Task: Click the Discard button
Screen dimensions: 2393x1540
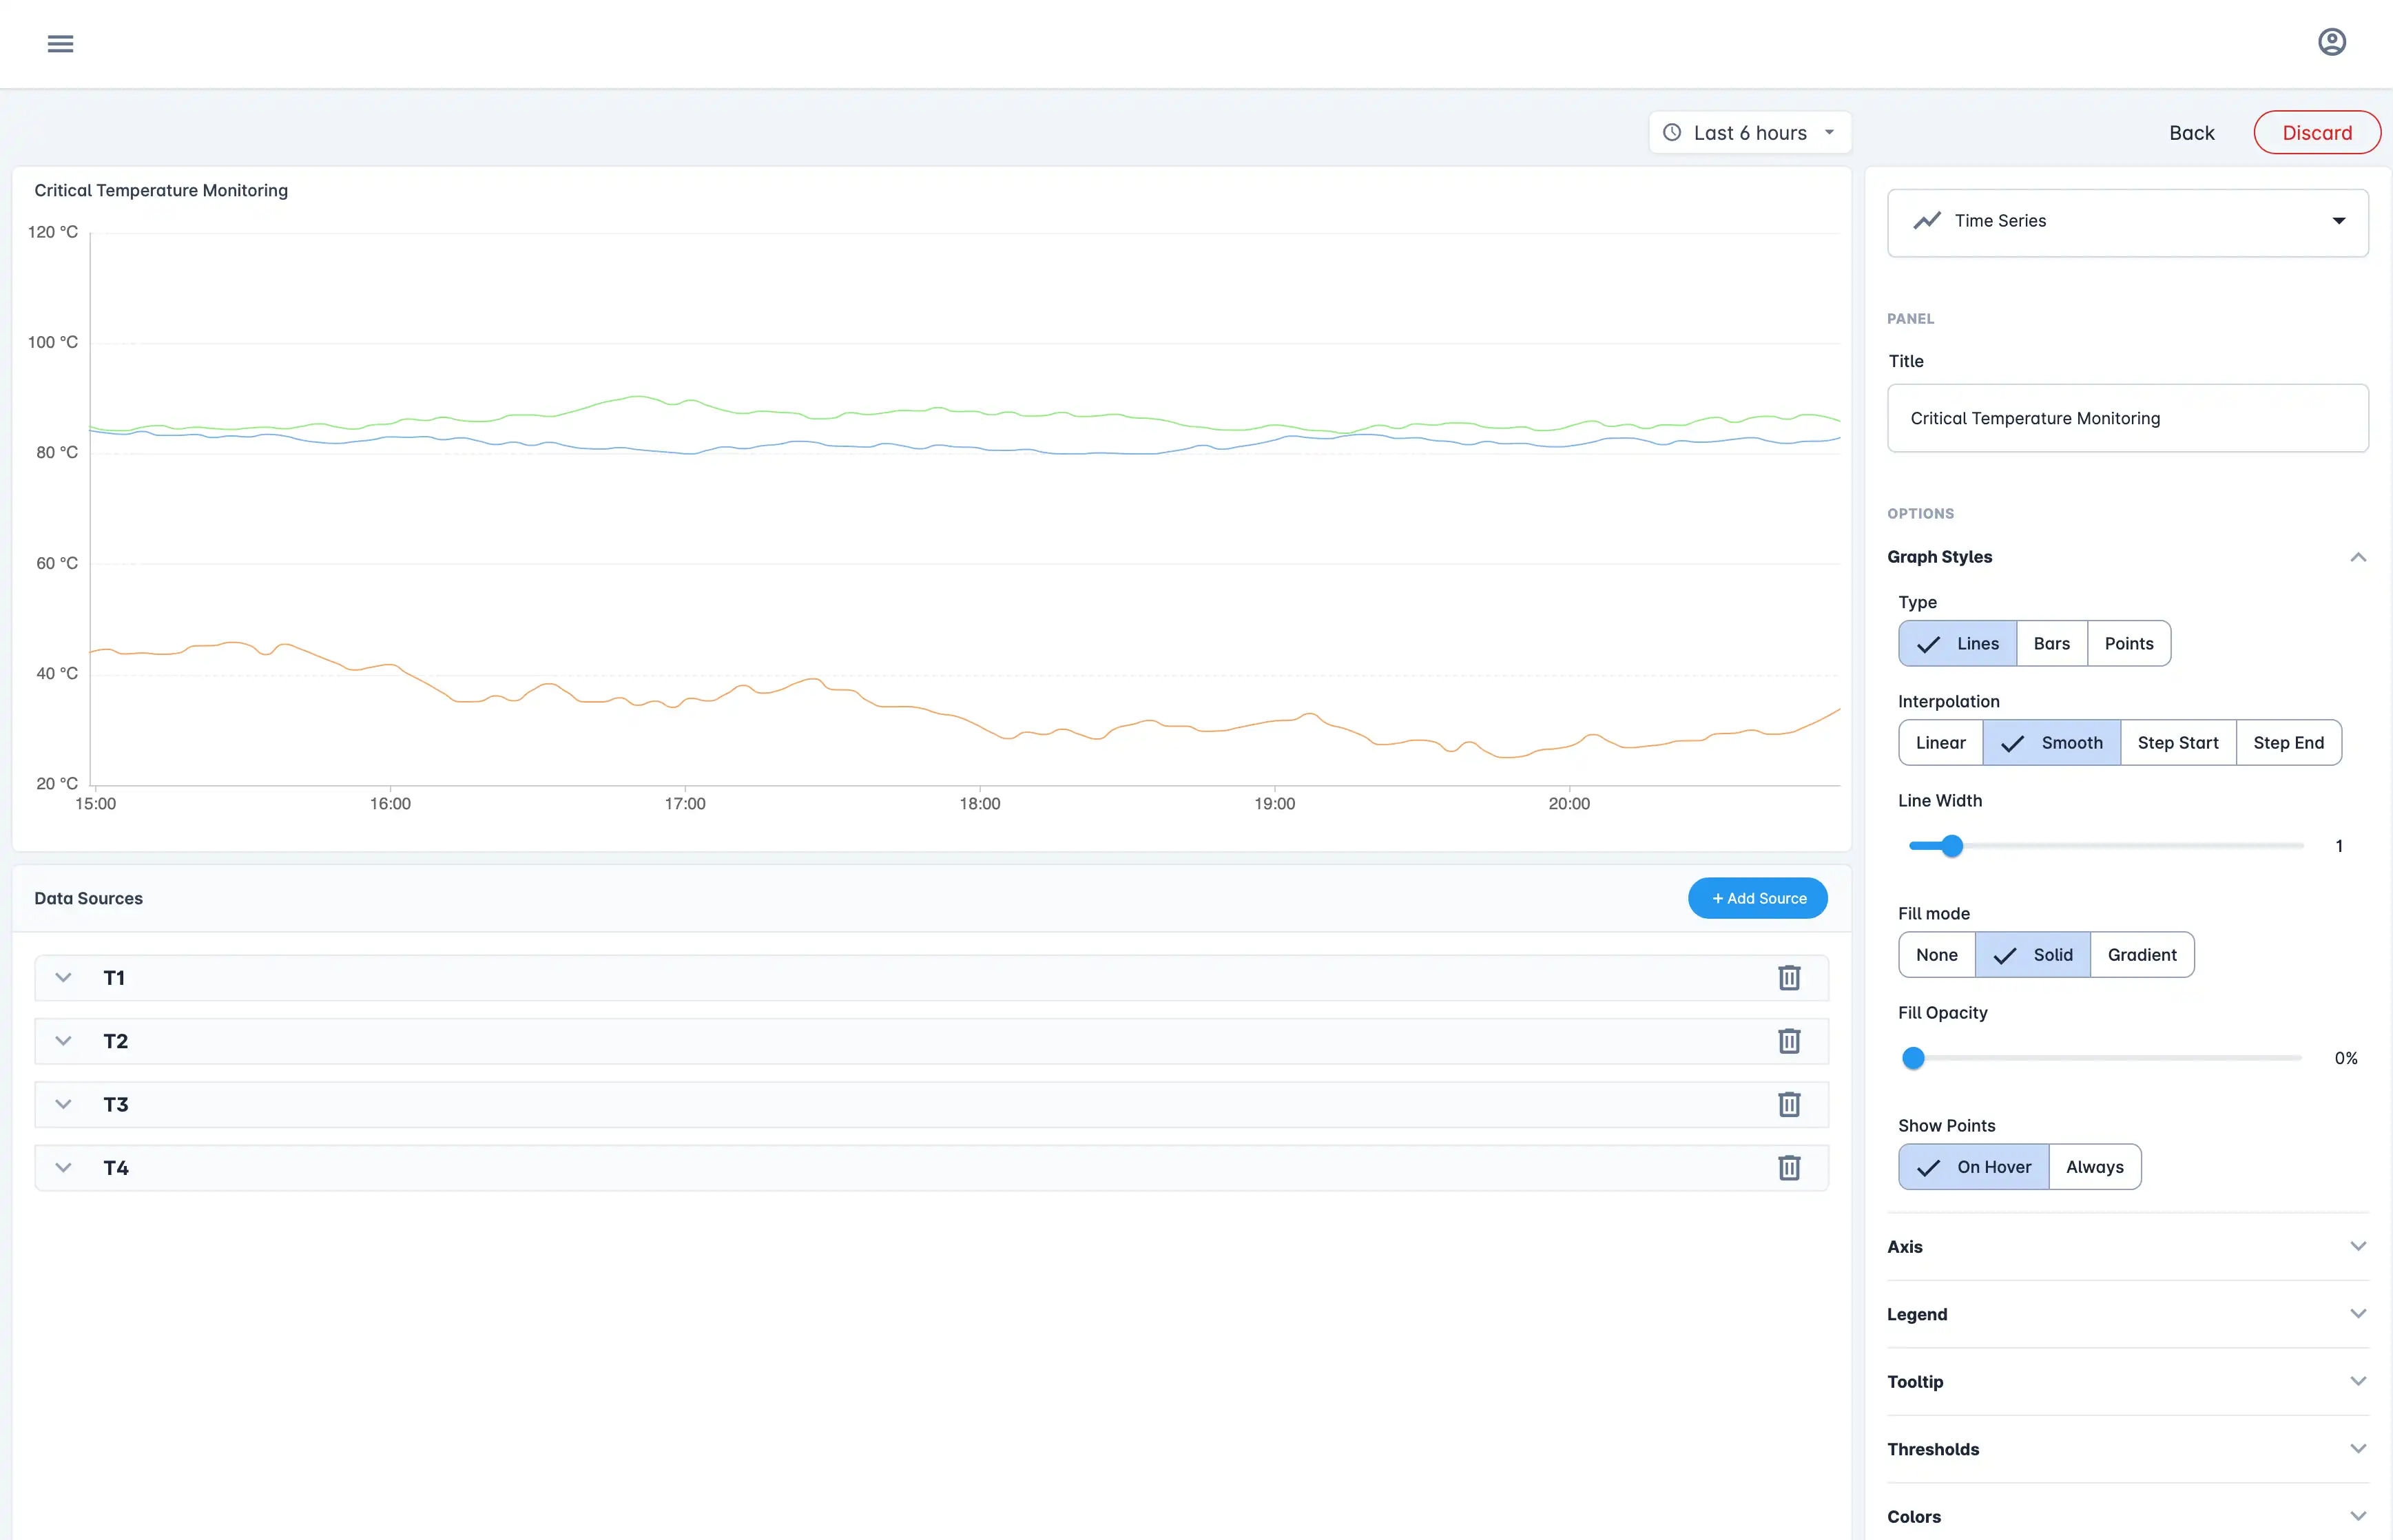Action: (2317, 132)
